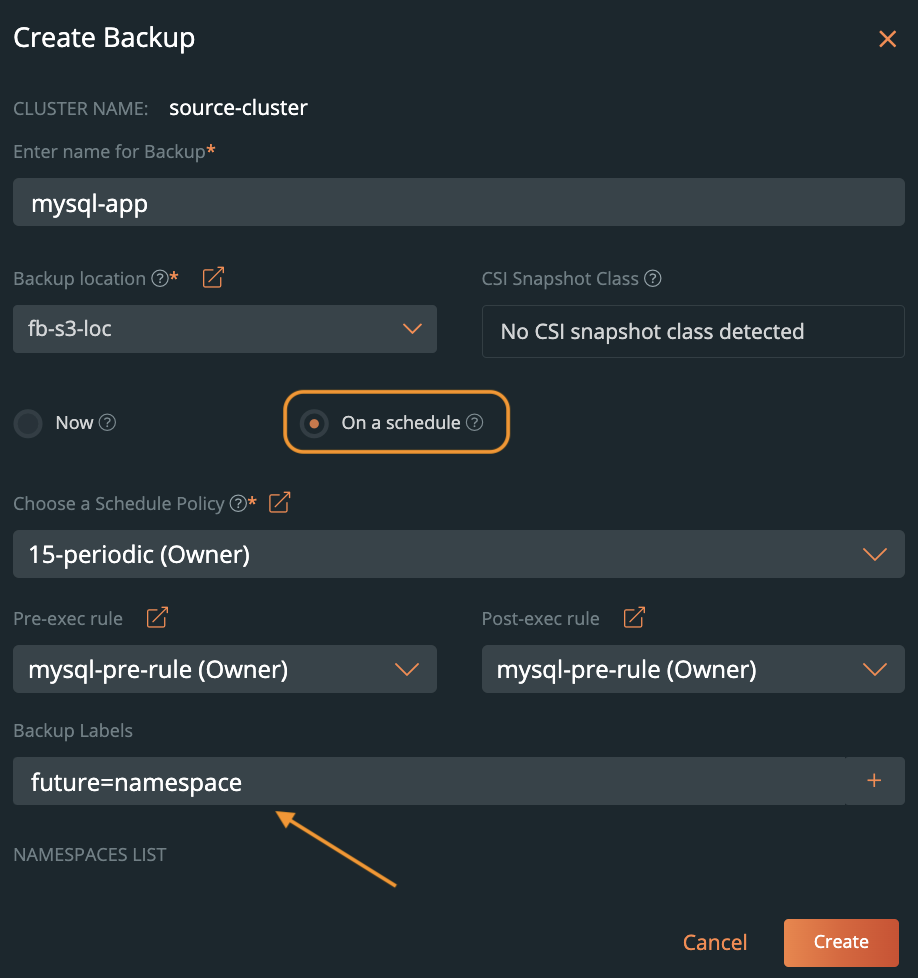The height and width of the screenshot is (978, 918).
Task: Open the Pre-exec rule external link icon
Action: 157,618
